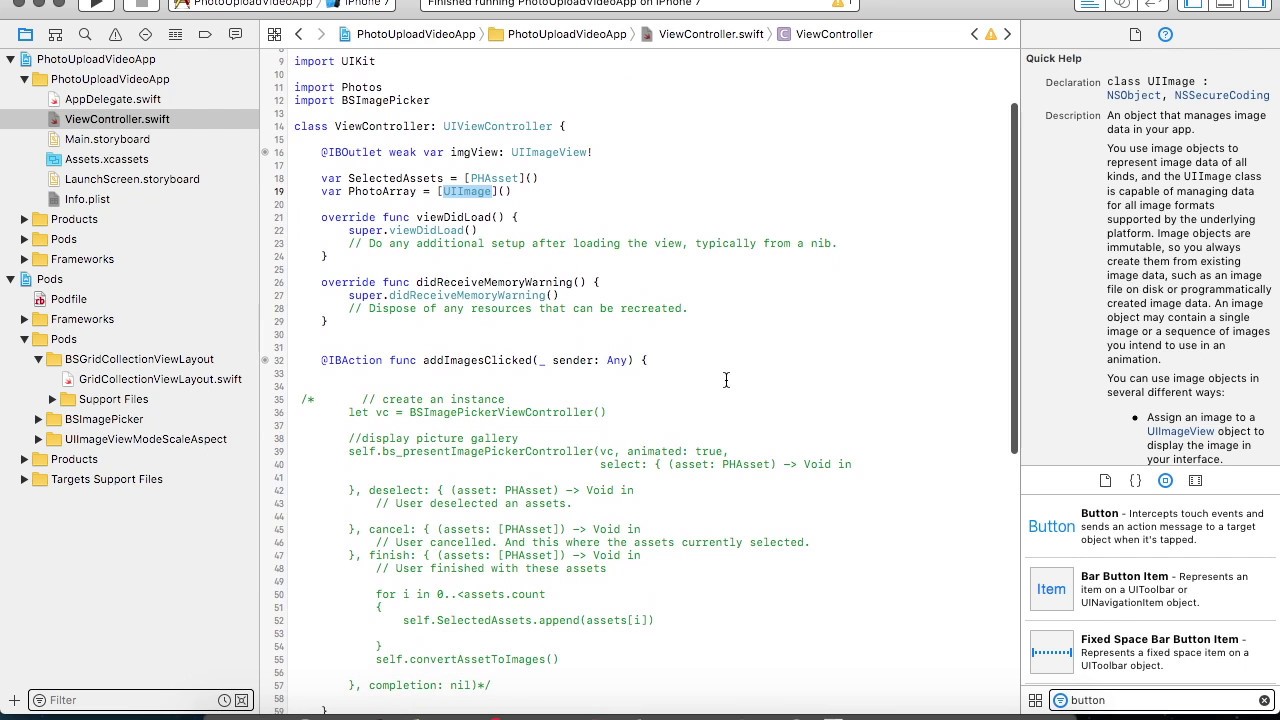Show the Code Snippet library
The image size is (1280, 720).
coord(1135,481)
